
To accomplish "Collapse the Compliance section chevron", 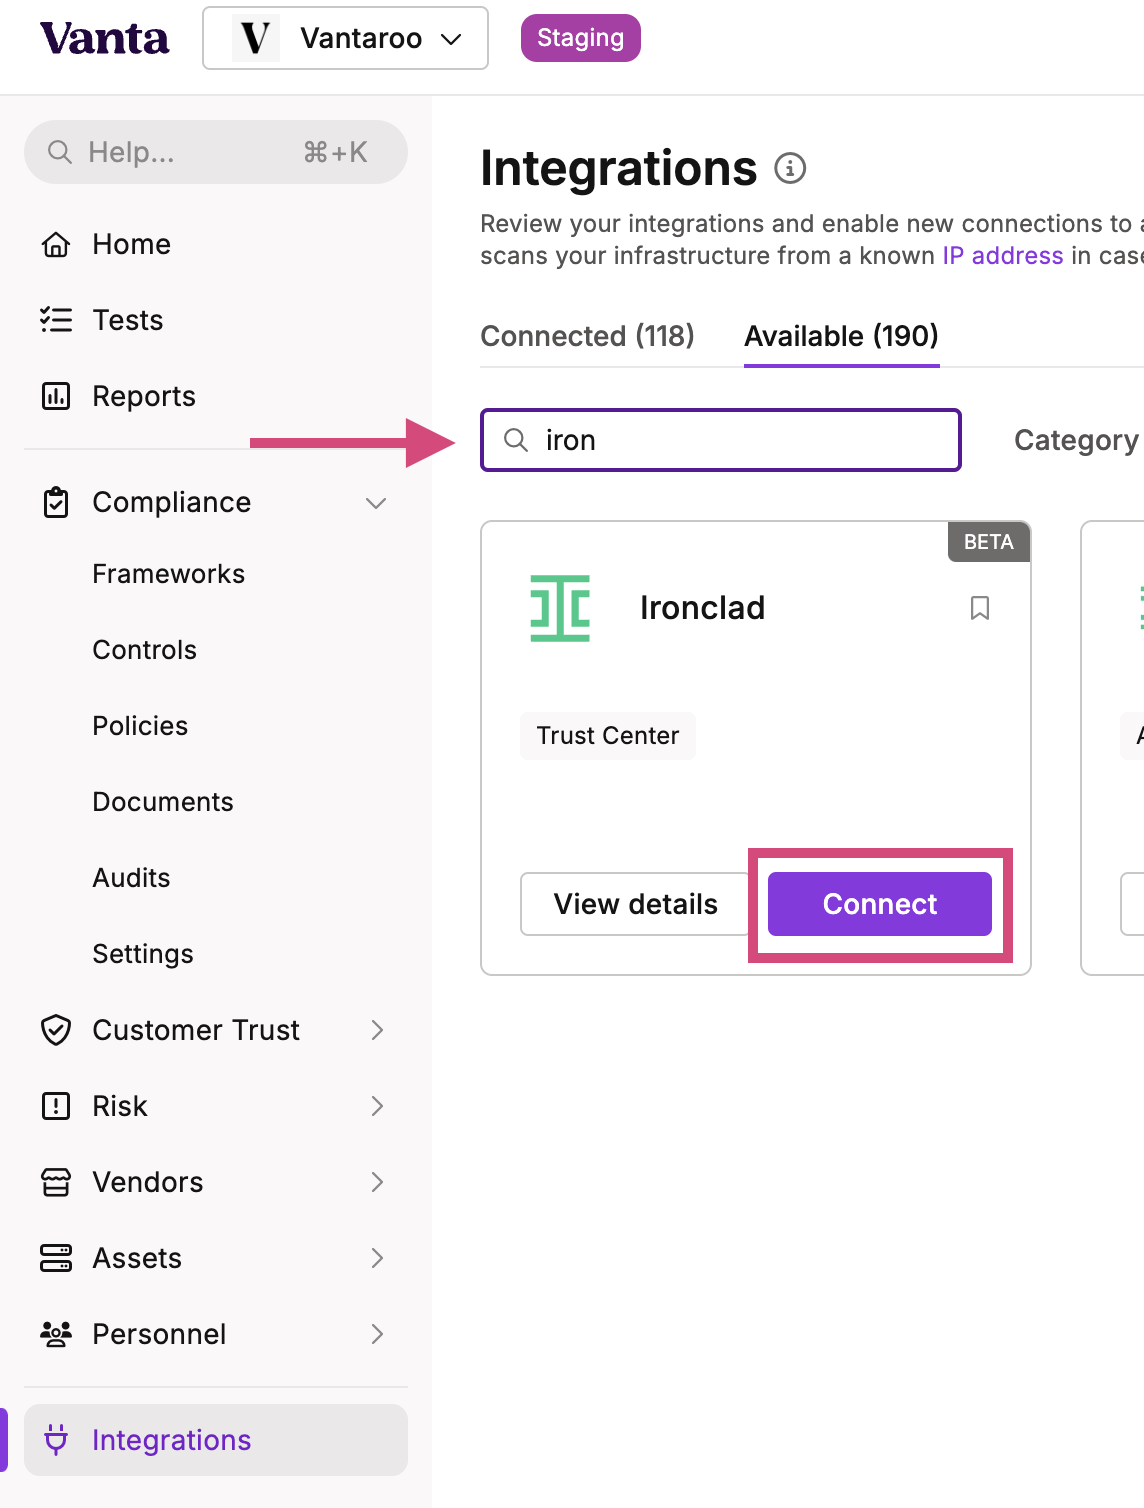I will tap(376, 503).
